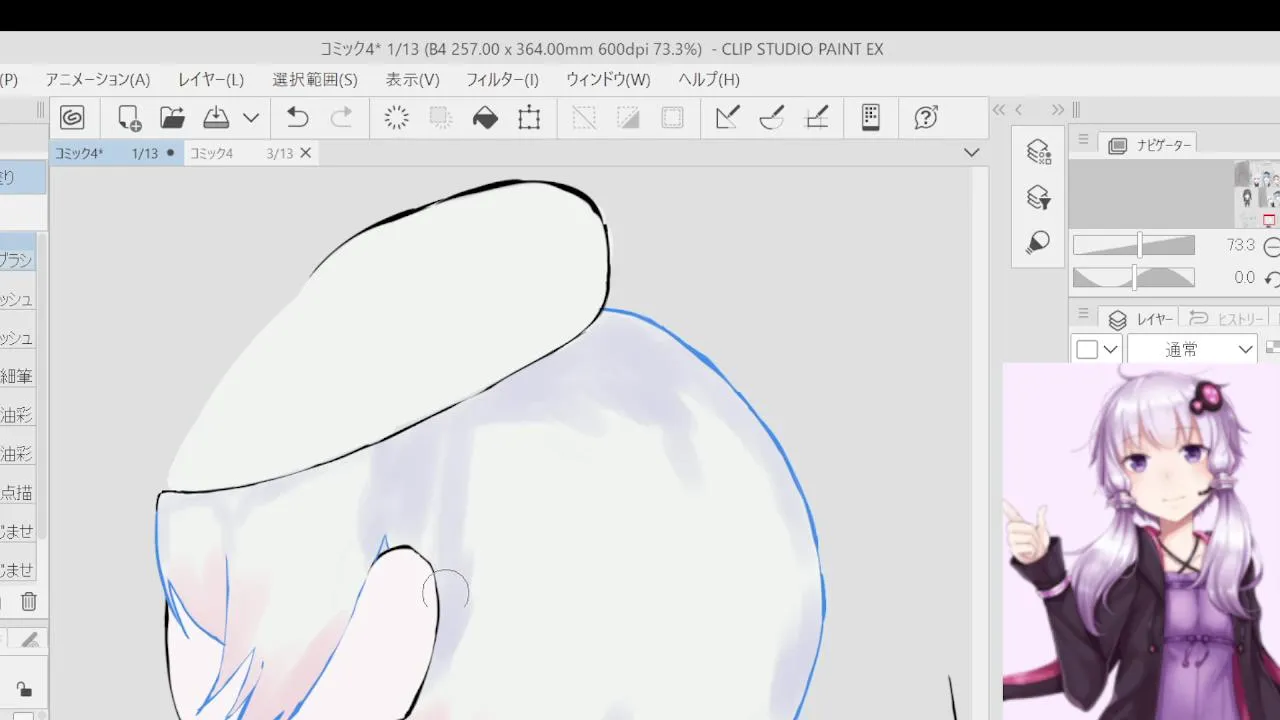
Task: Activate Scale/Rotate transform icon
Action: coord(529,118)
